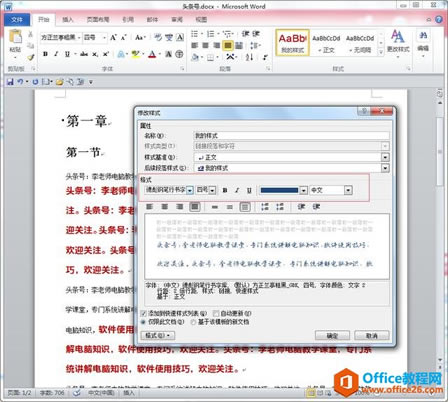Click Cancel (取消) button in dialog
Image resolution: width=448 pixels, height=402 pixels.
(x=372, y=336)
